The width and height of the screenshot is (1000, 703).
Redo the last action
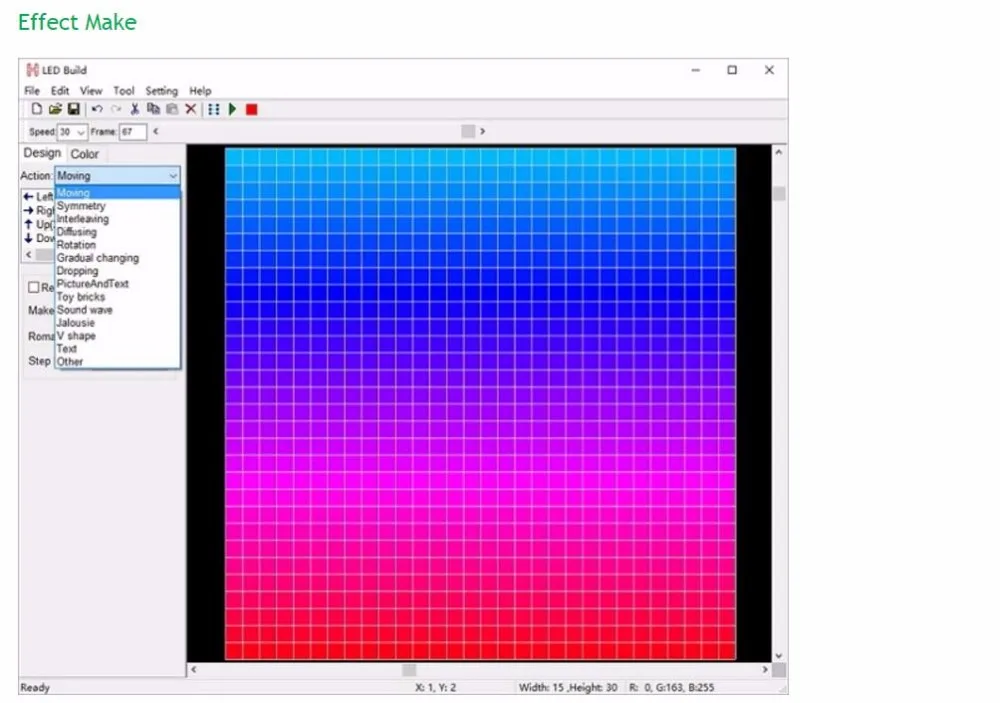coord(115,109)
